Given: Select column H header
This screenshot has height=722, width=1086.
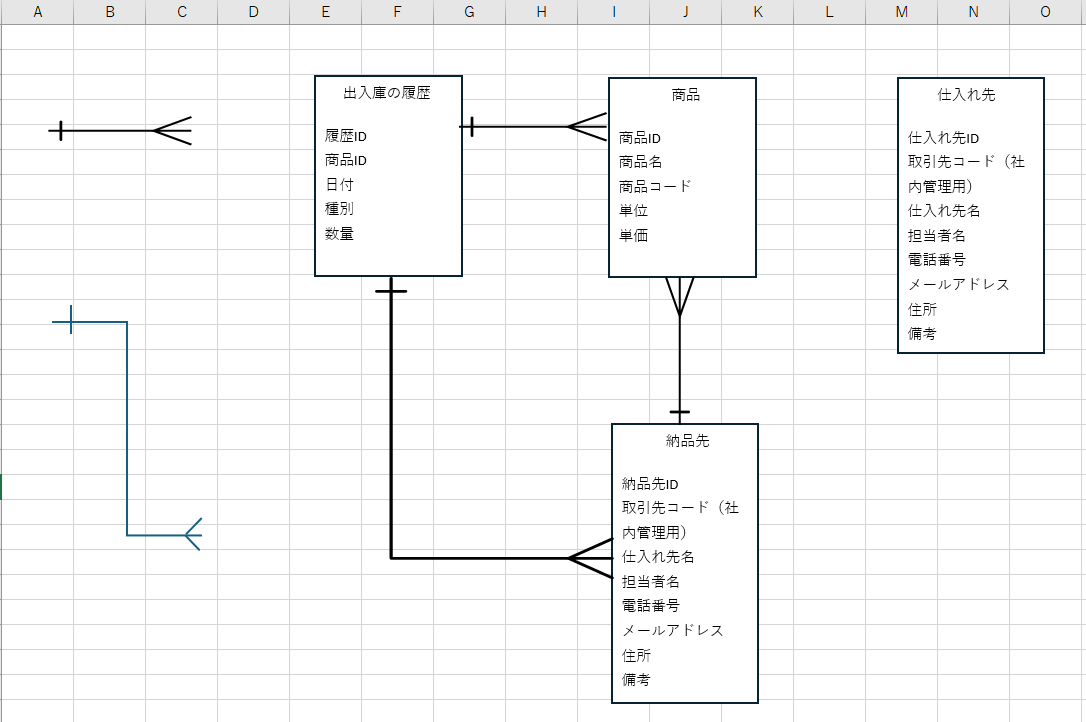Looking at the screenshot, I should 542,12.
